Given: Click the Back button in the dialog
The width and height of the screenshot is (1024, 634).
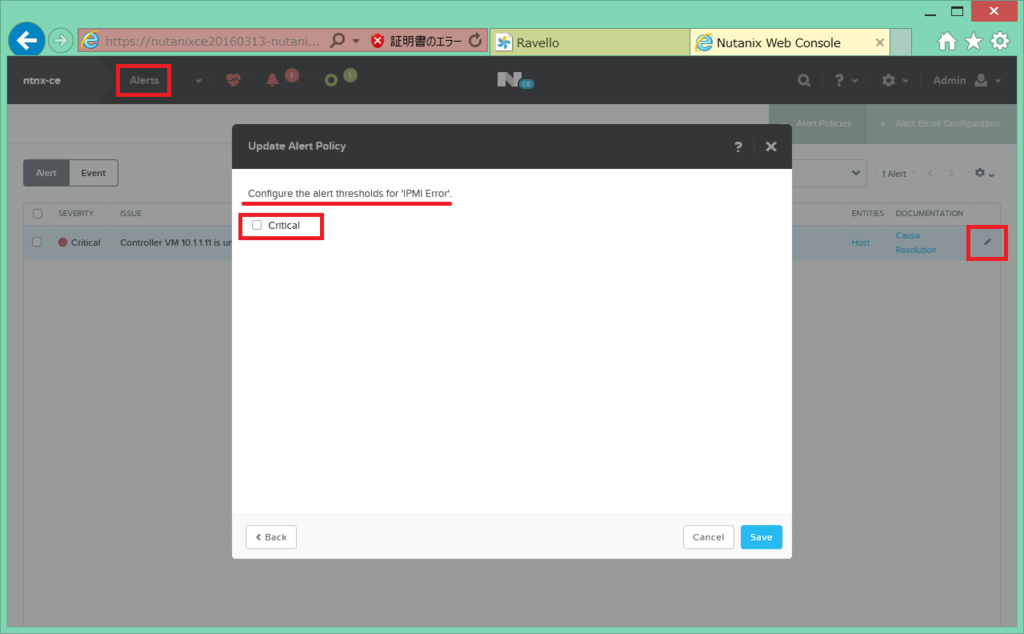Looking at the screenshot, I should click(271, 537).
